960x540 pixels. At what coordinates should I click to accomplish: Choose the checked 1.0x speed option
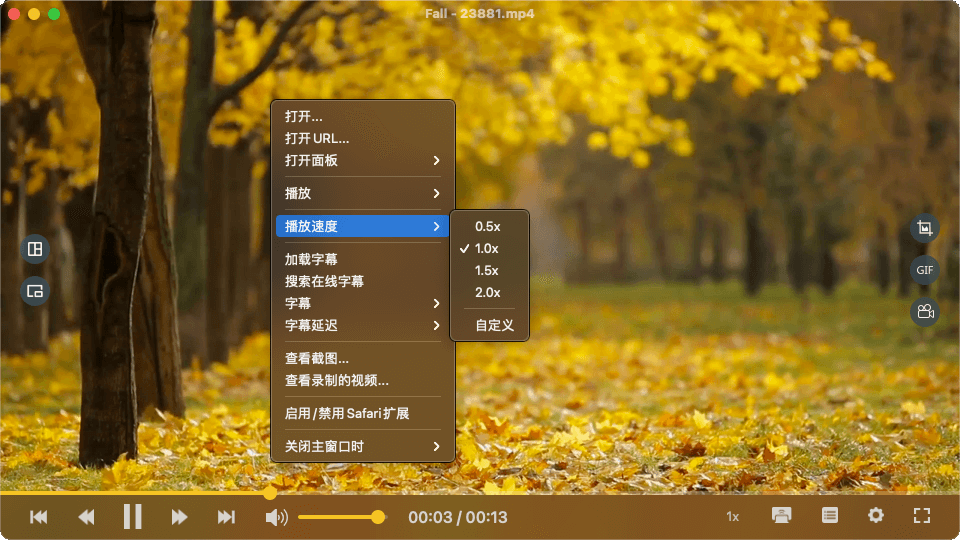pos(488,249)
